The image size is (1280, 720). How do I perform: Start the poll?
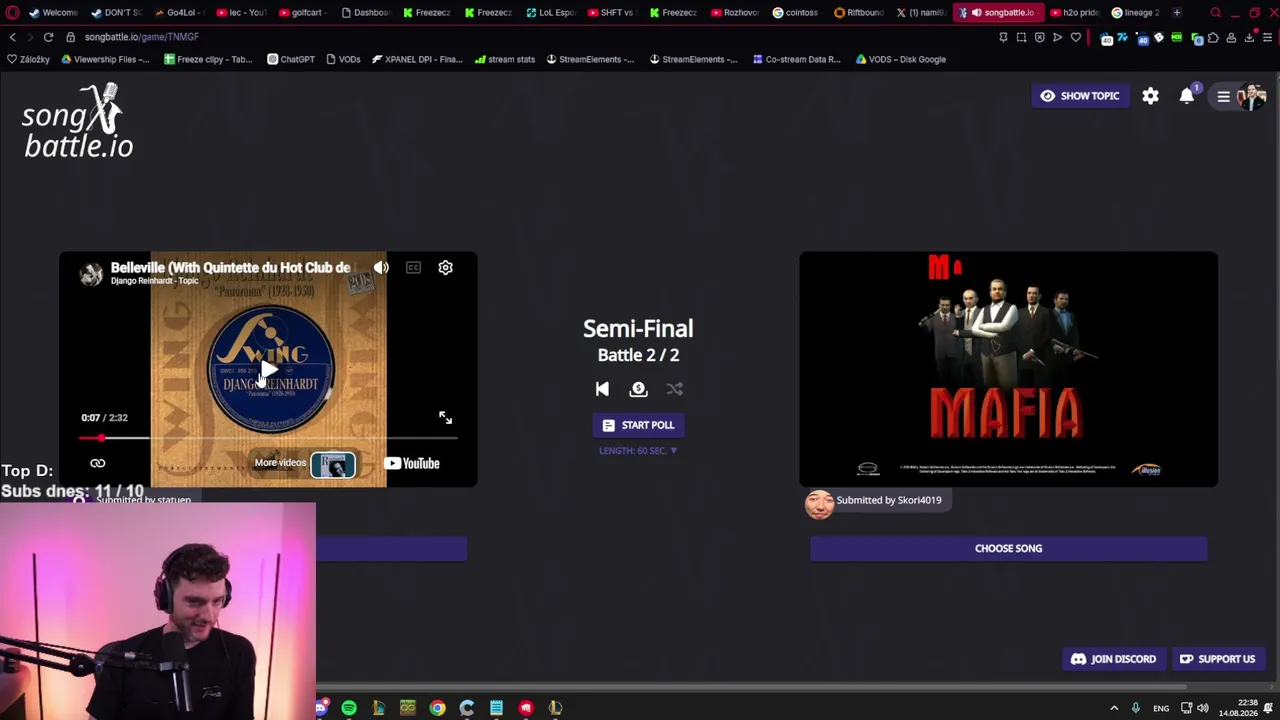click(638, 425)
